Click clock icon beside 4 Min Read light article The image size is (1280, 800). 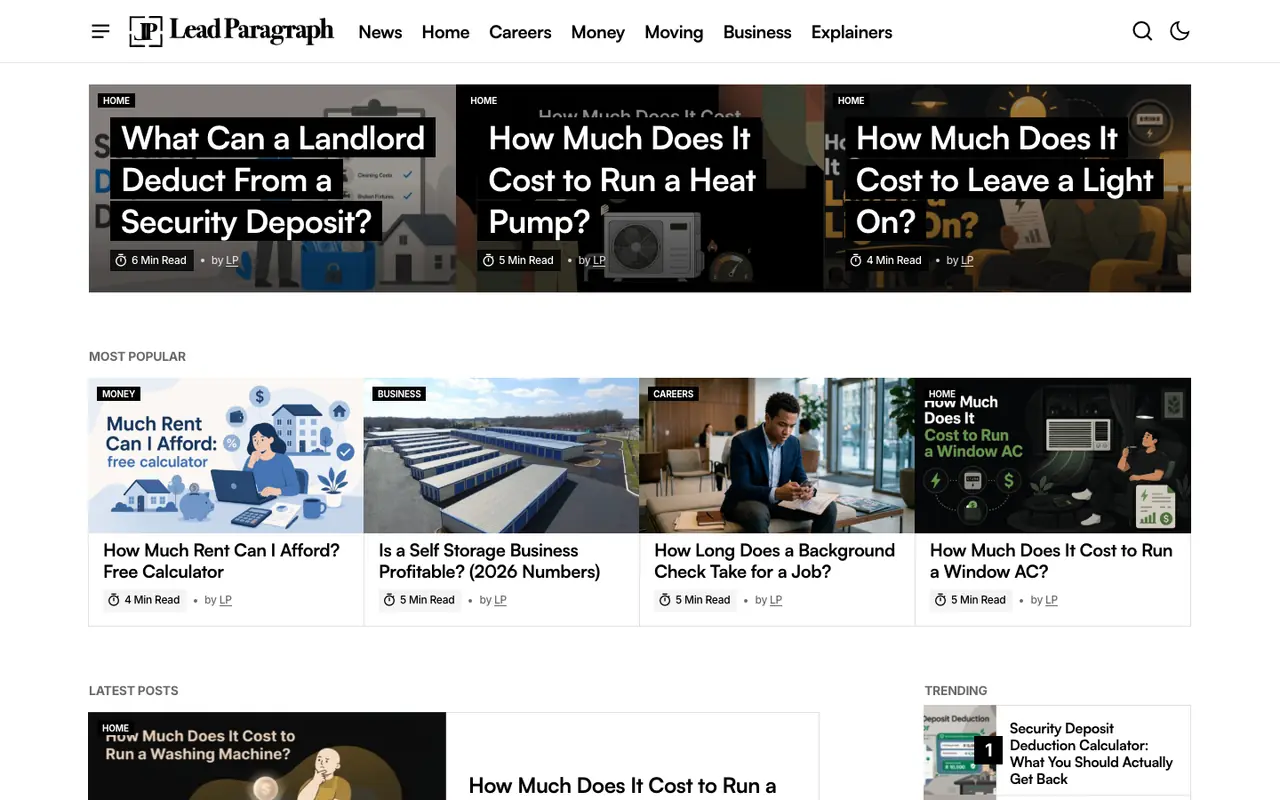click(x=856, y=260)
